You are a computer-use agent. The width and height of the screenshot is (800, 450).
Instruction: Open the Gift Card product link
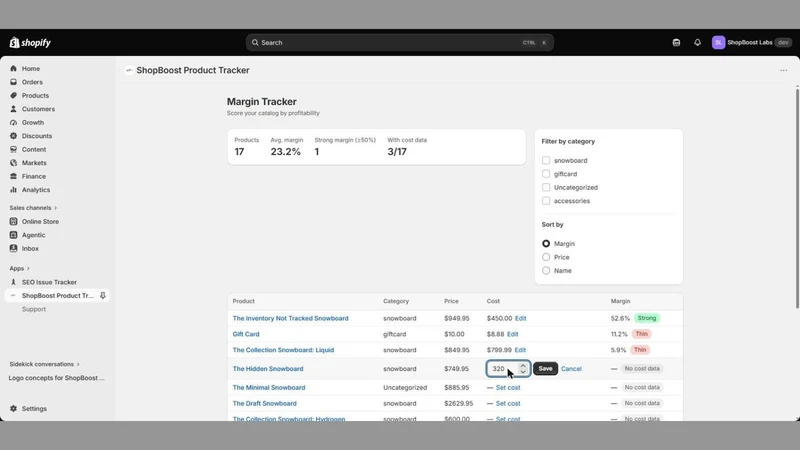pos(246,334)
